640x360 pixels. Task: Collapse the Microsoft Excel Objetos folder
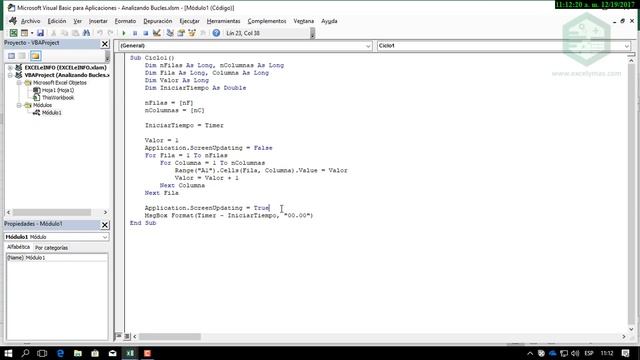(19, 83)
